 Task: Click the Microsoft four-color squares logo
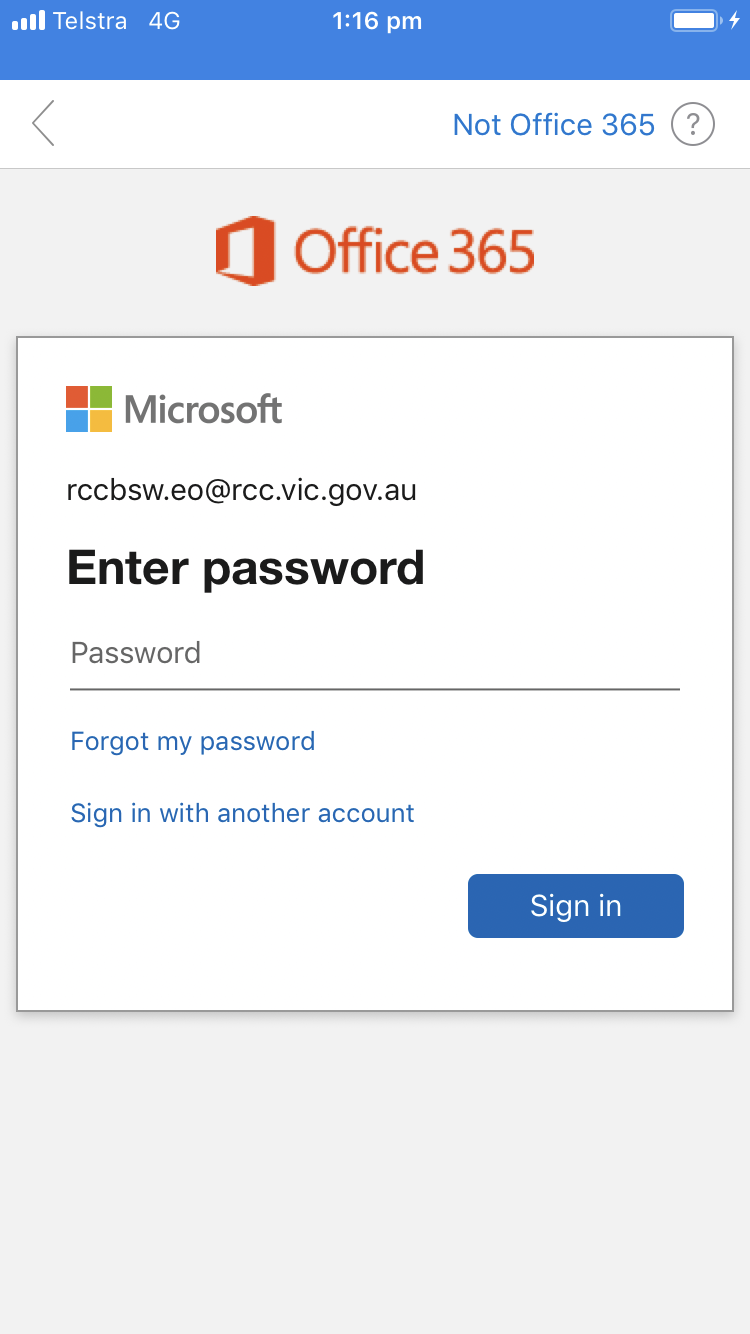89,409
